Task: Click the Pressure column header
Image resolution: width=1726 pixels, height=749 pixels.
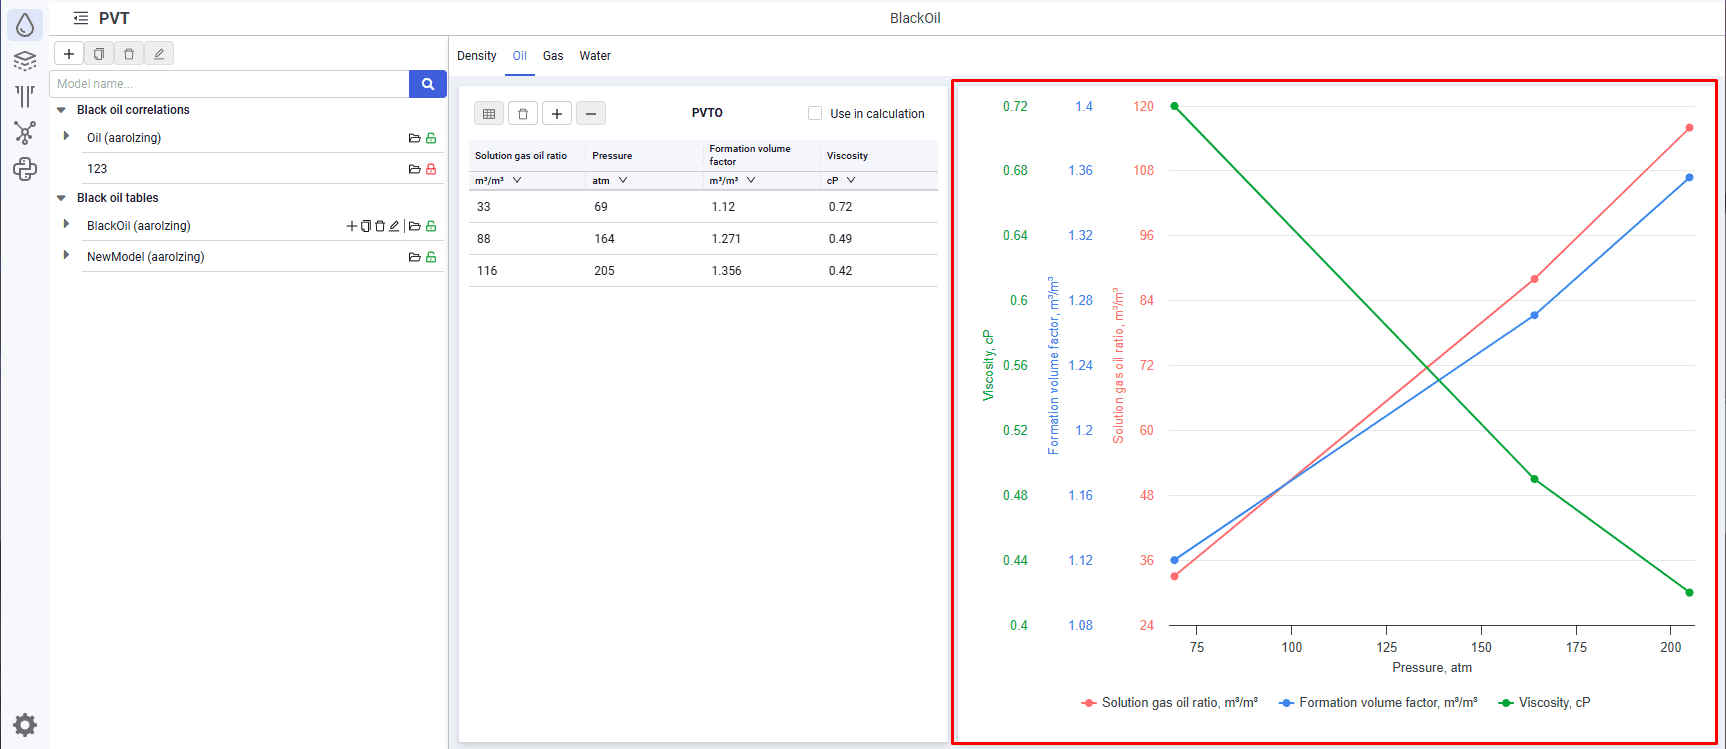Action: coord(612,156)
